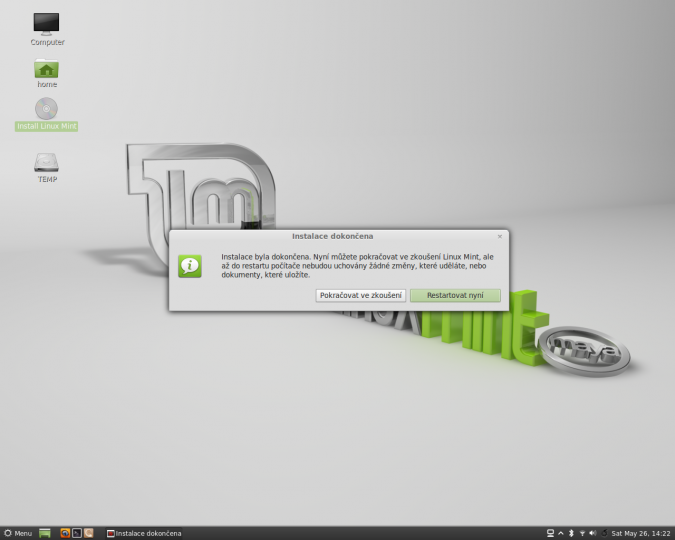Click the info speech-bubble icon in dialog

(190, 266)
